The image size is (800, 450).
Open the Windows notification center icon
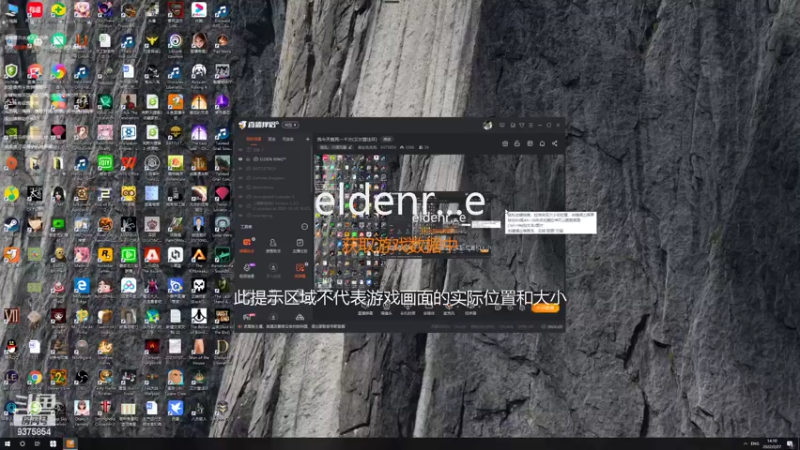(x=790, y=444)
